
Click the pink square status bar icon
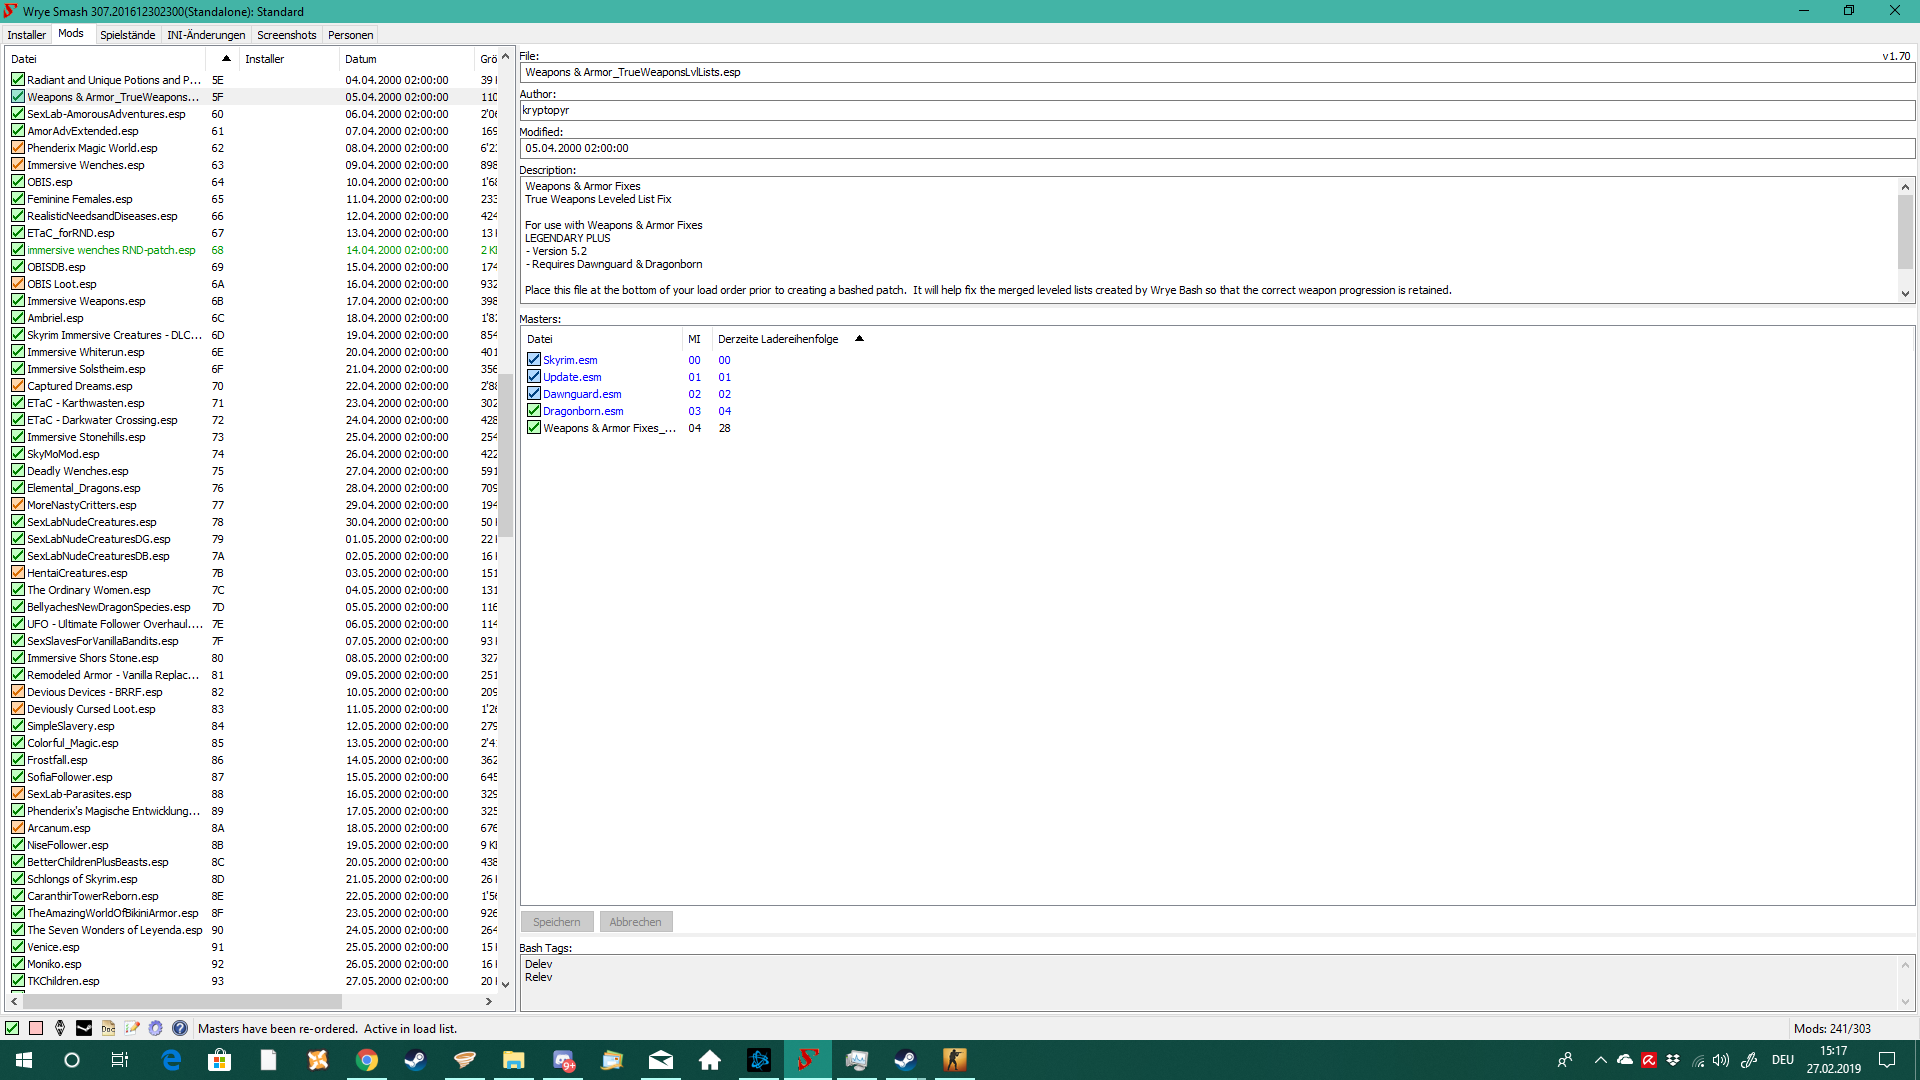[36, 1028]
